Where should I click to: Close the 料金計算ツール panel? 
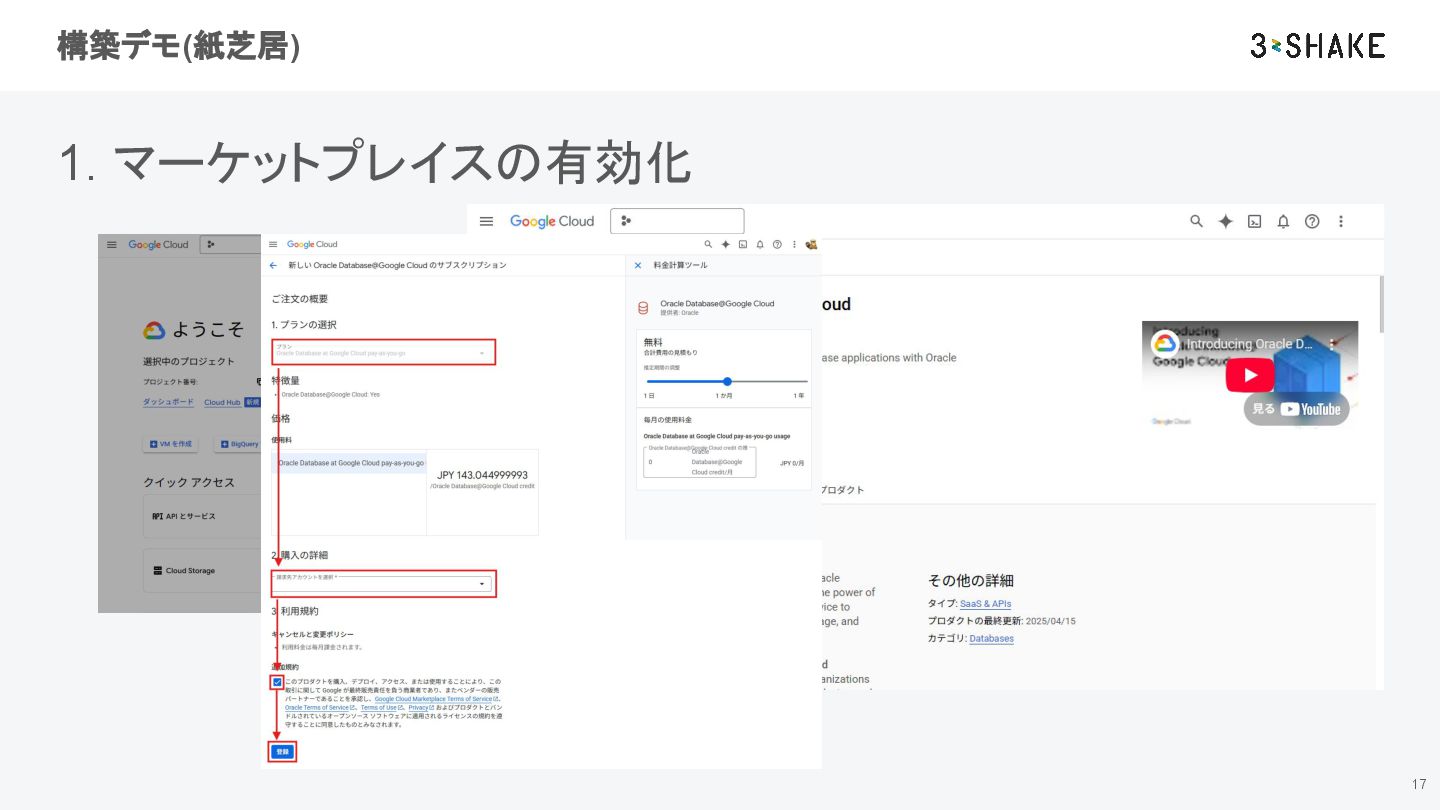[x=638, y=265]
